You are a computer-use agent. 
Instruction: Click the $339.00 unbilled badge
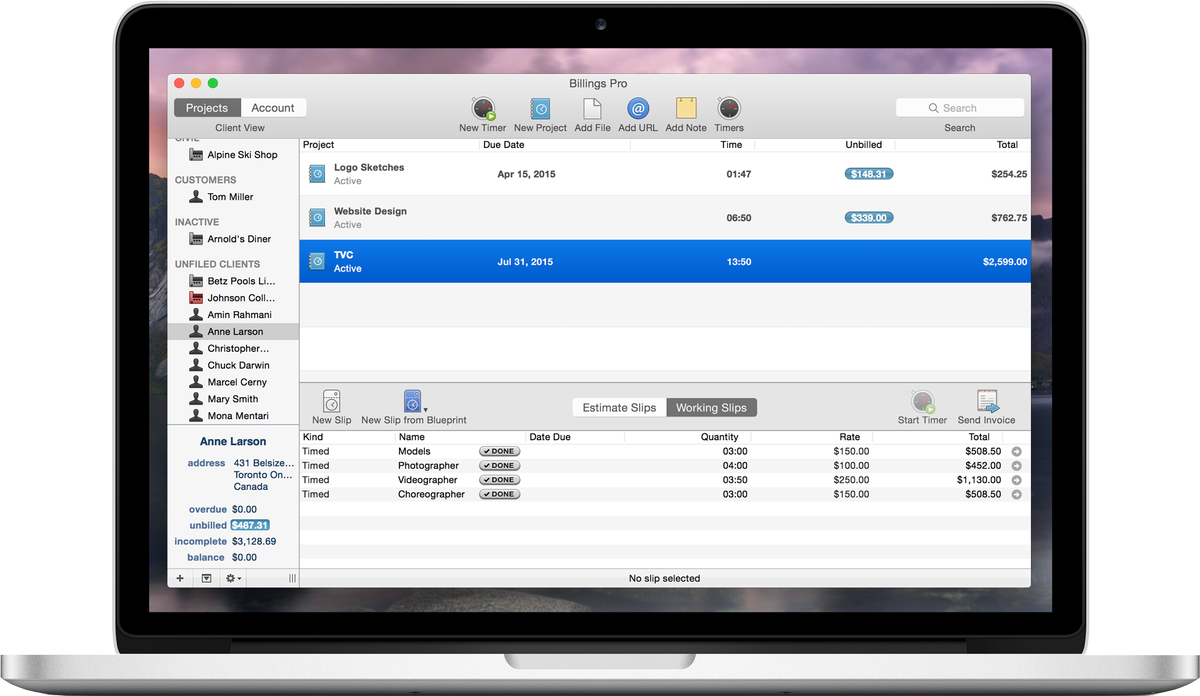click(869, 217)
